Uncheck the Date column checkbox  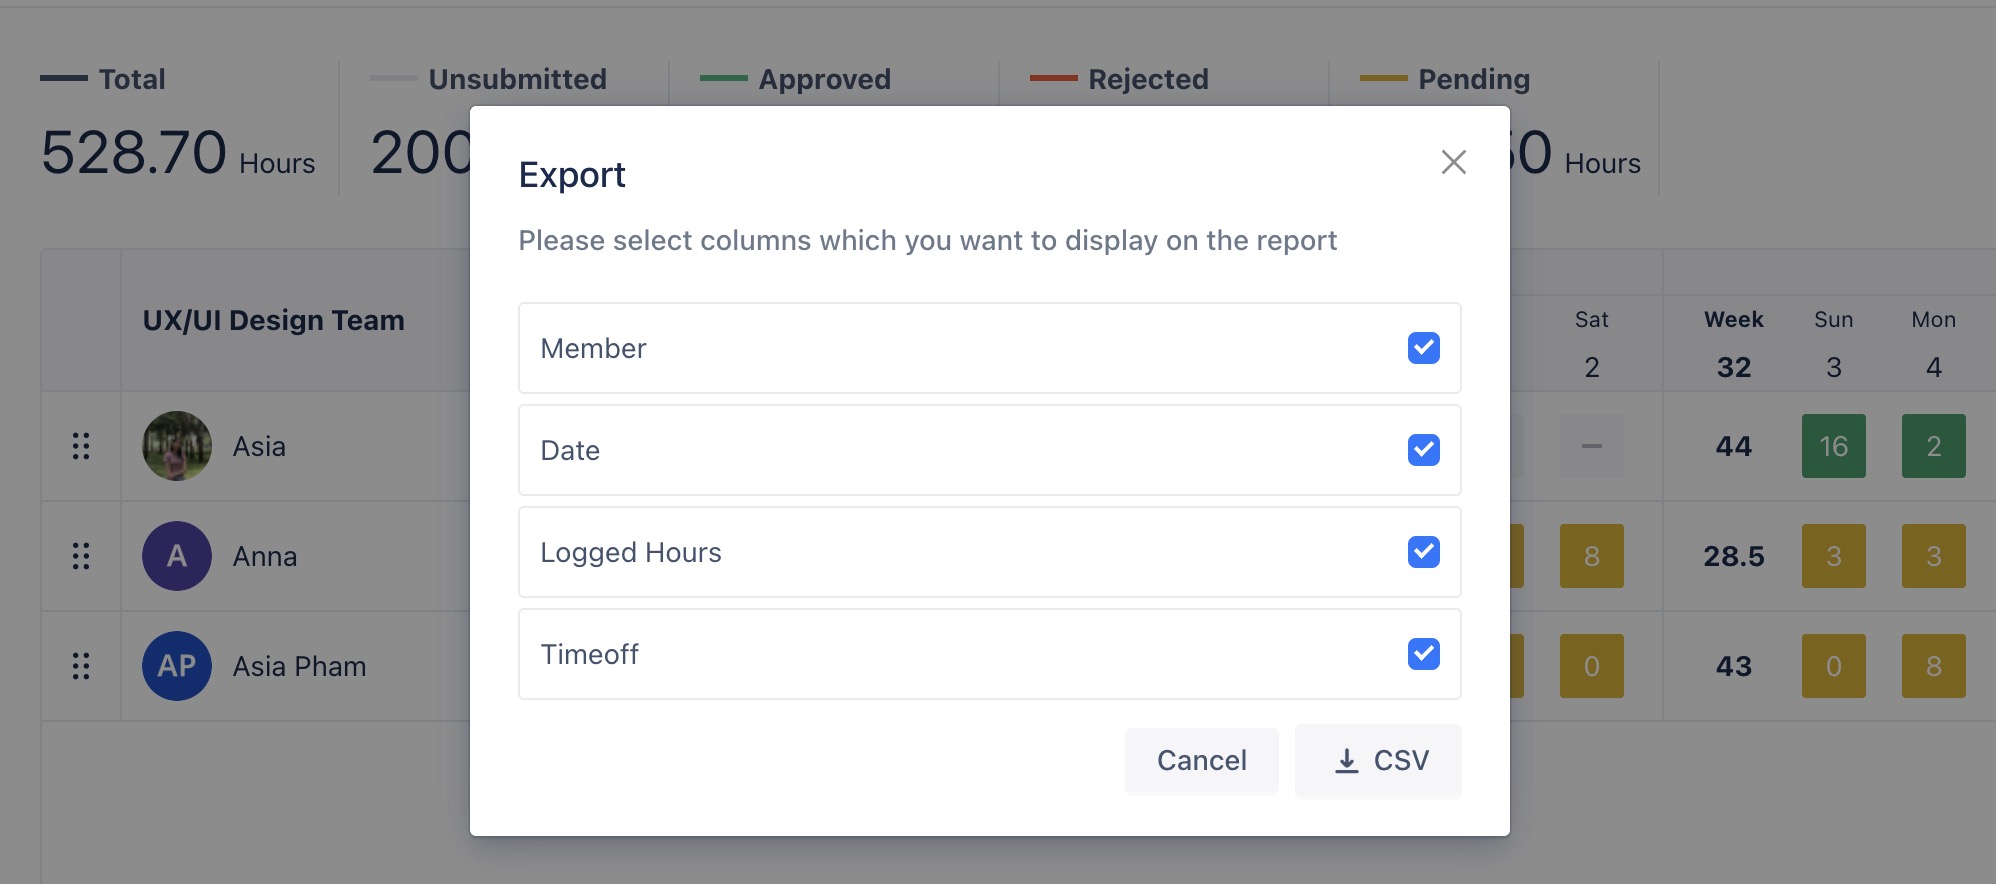point(1423,450)
